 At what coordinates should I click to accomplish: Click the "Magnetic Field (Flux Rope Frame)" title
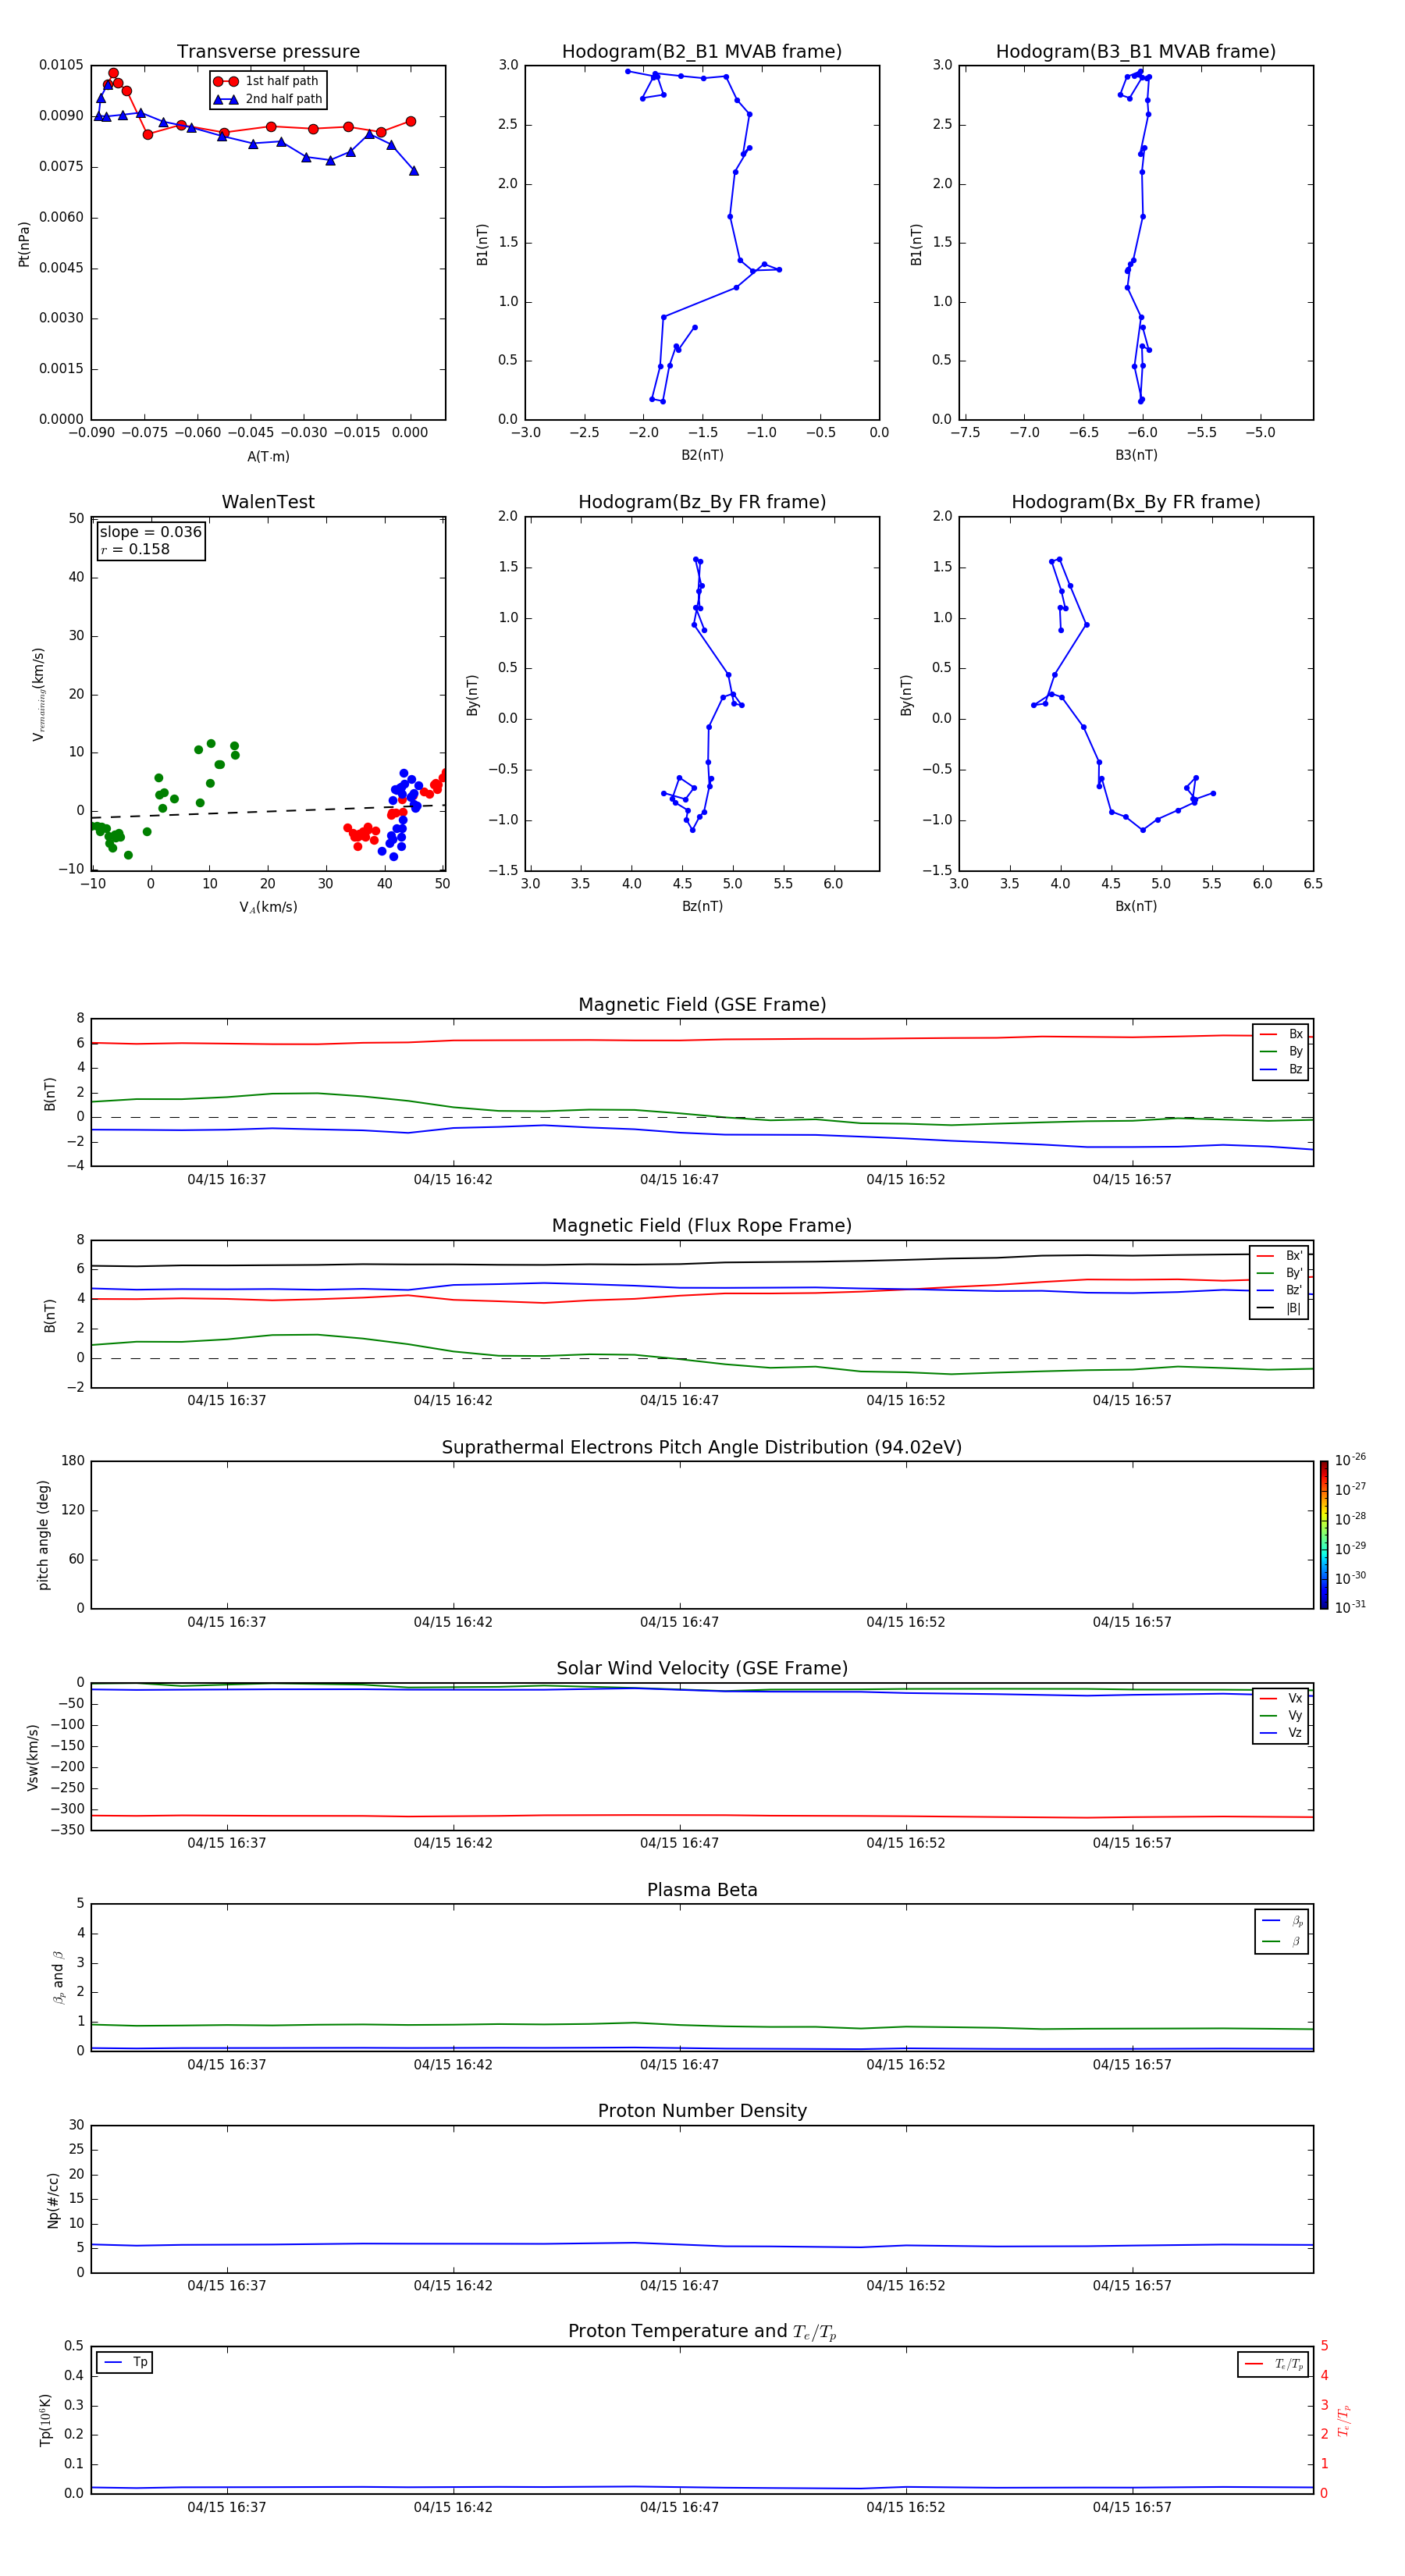(702, 1226)
